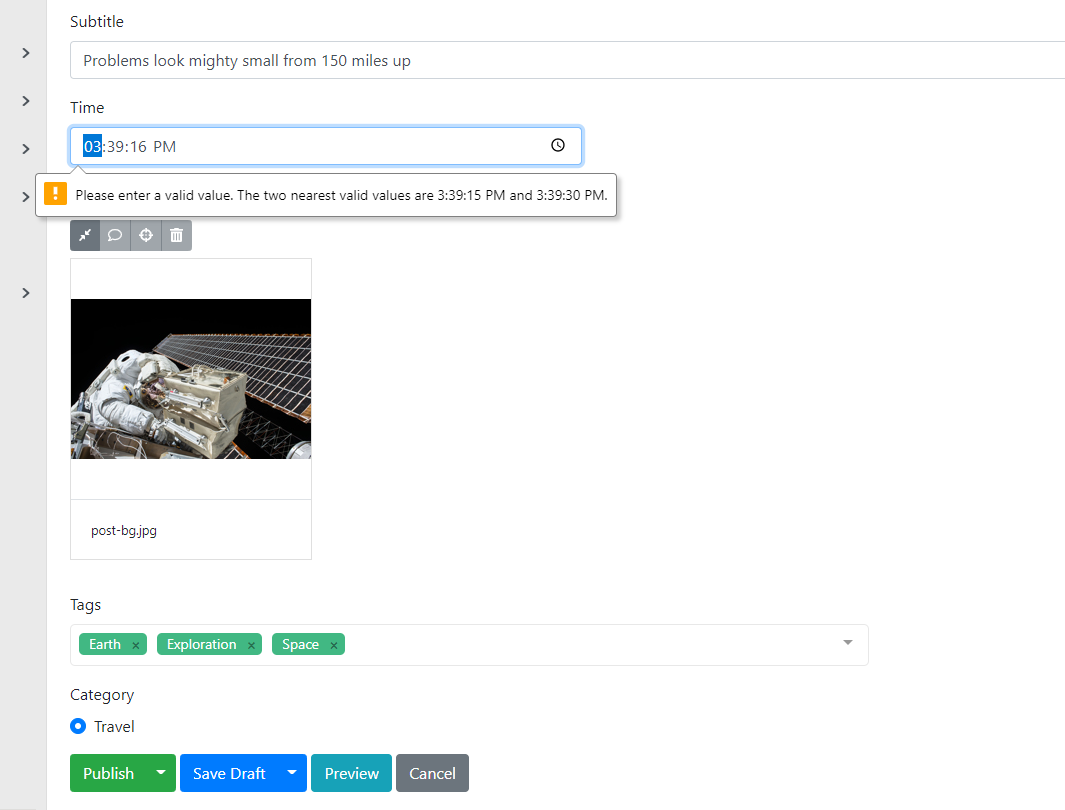Click the Cancel button

(432, 773)
